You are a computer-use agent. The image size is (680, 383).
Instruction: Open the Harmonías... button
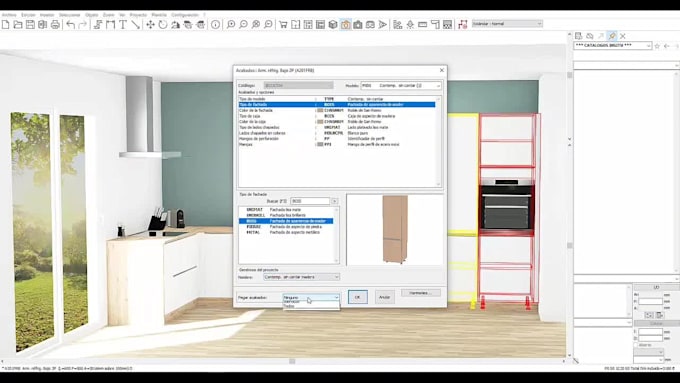(421, 293)
